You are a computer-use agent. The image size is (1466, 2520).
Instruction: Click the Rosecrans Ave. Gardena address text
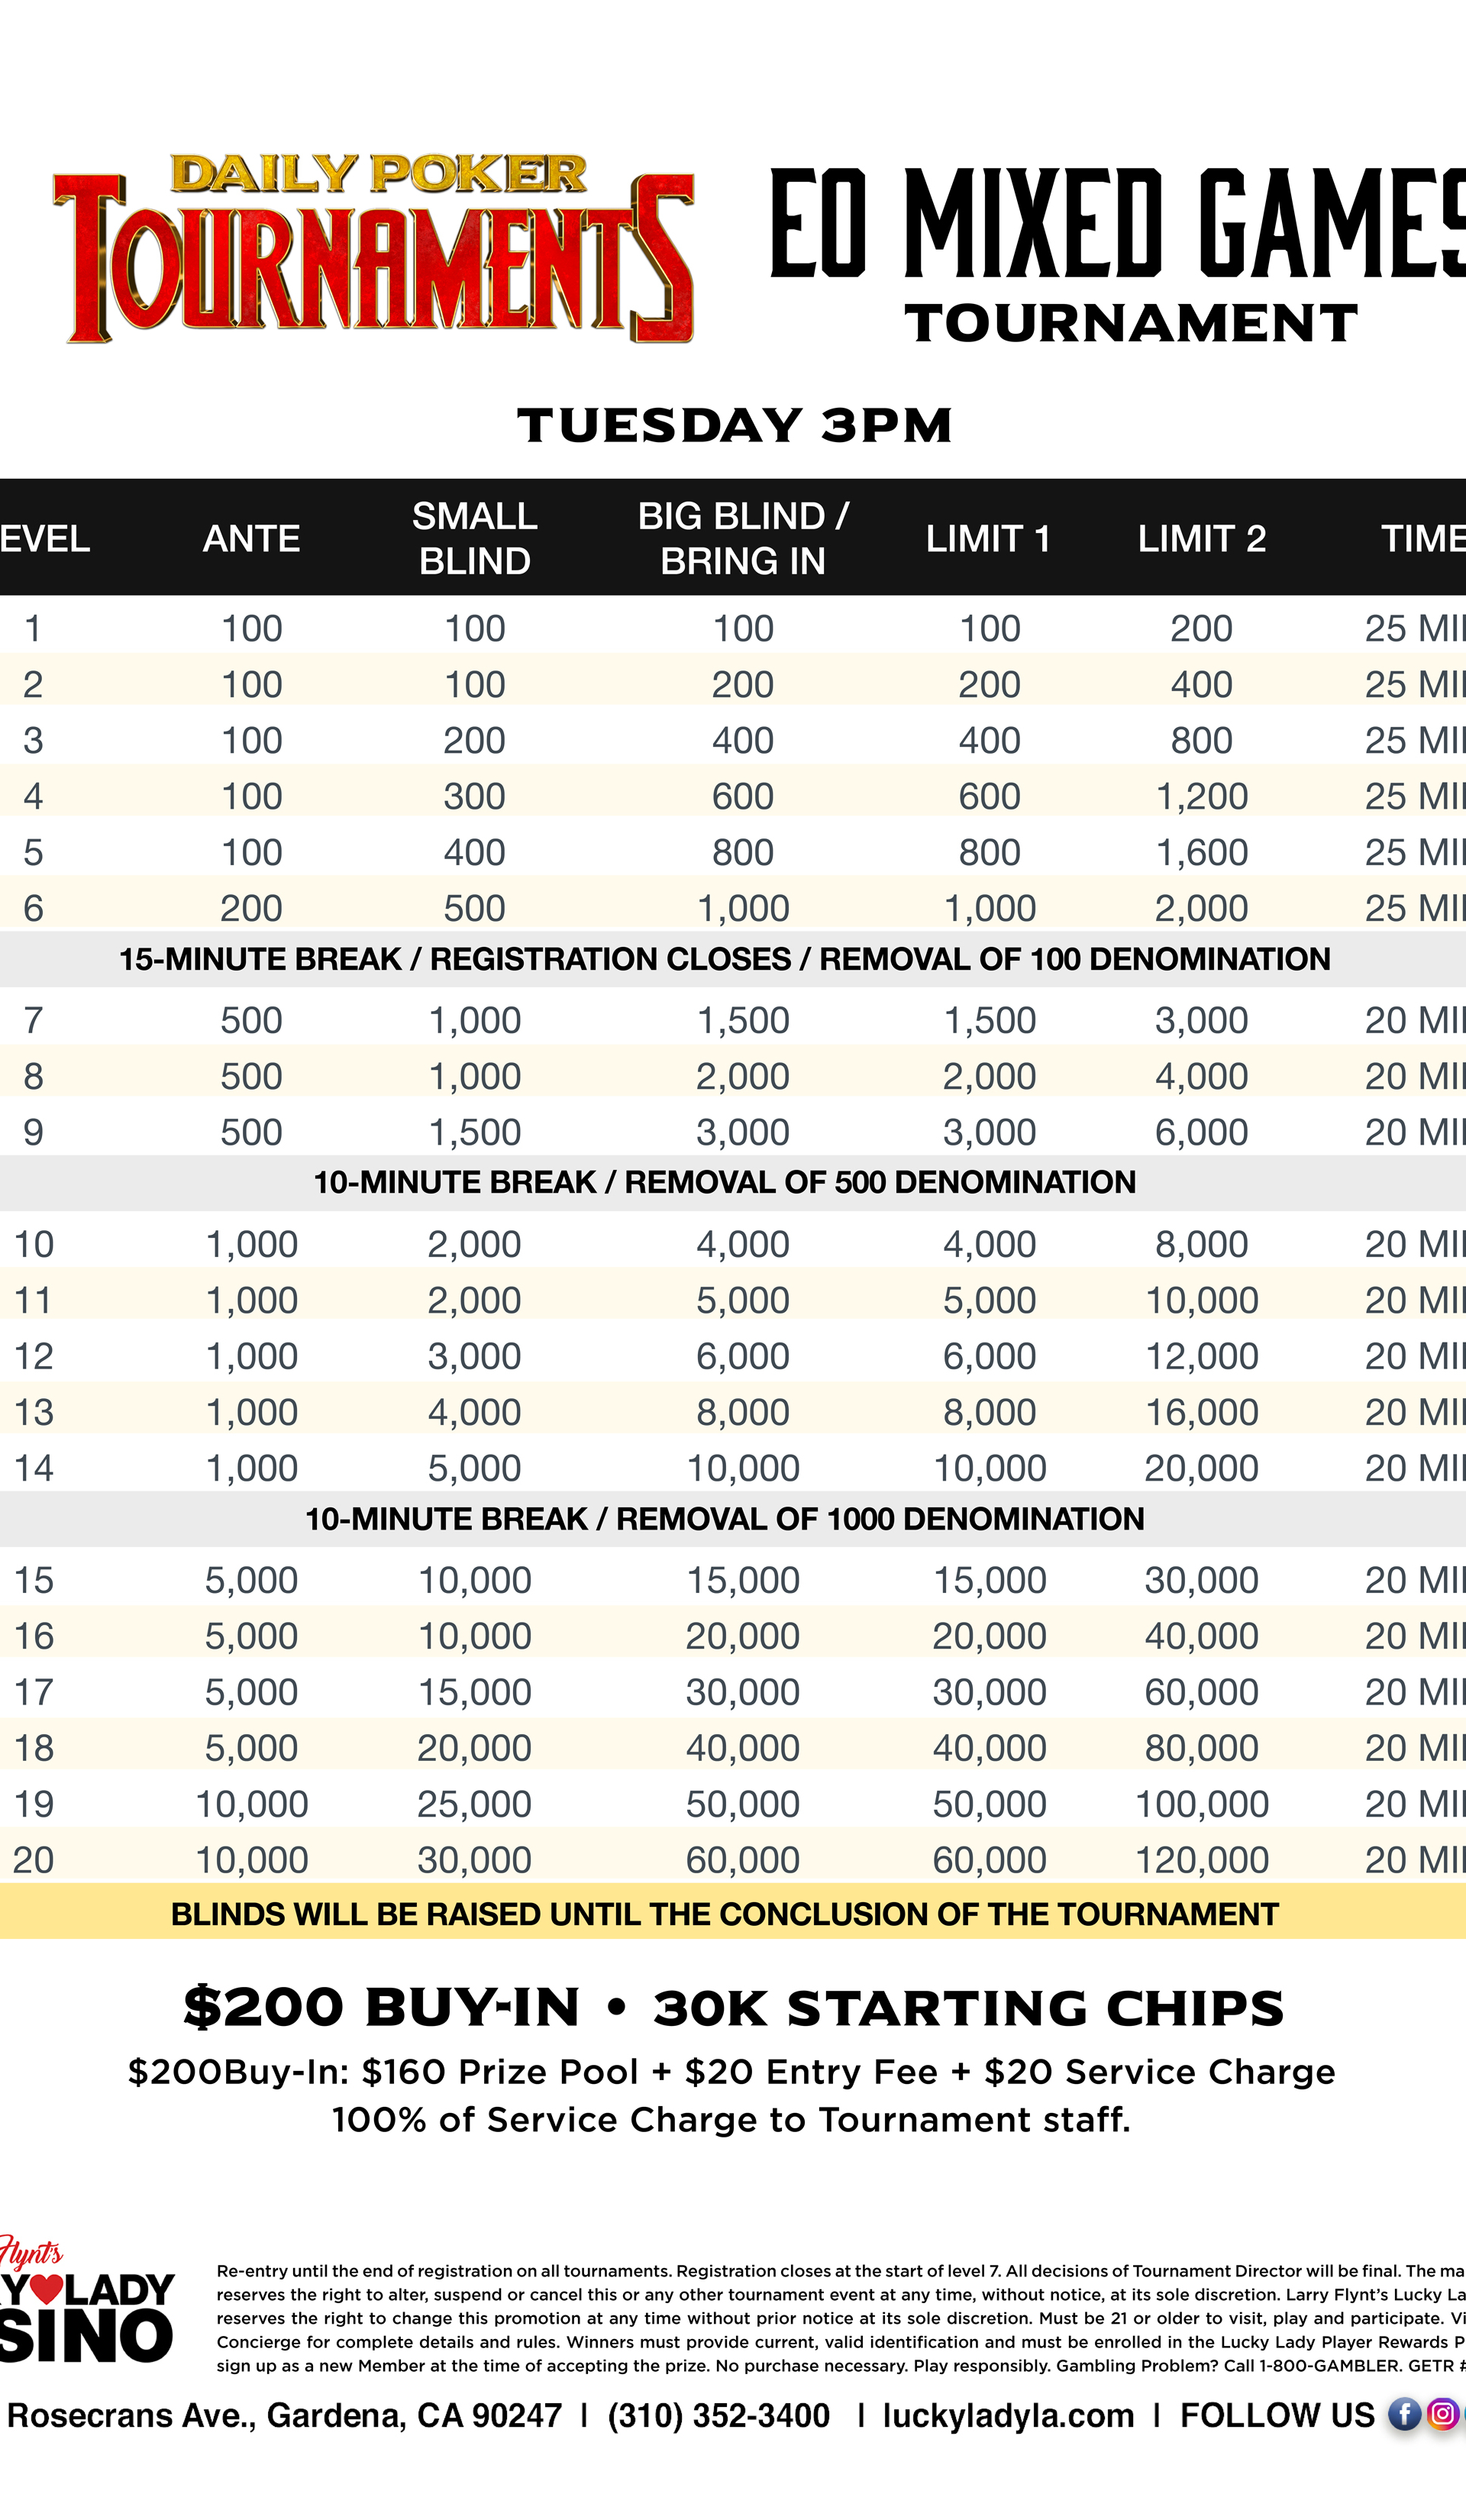(x=284, y=2416)
